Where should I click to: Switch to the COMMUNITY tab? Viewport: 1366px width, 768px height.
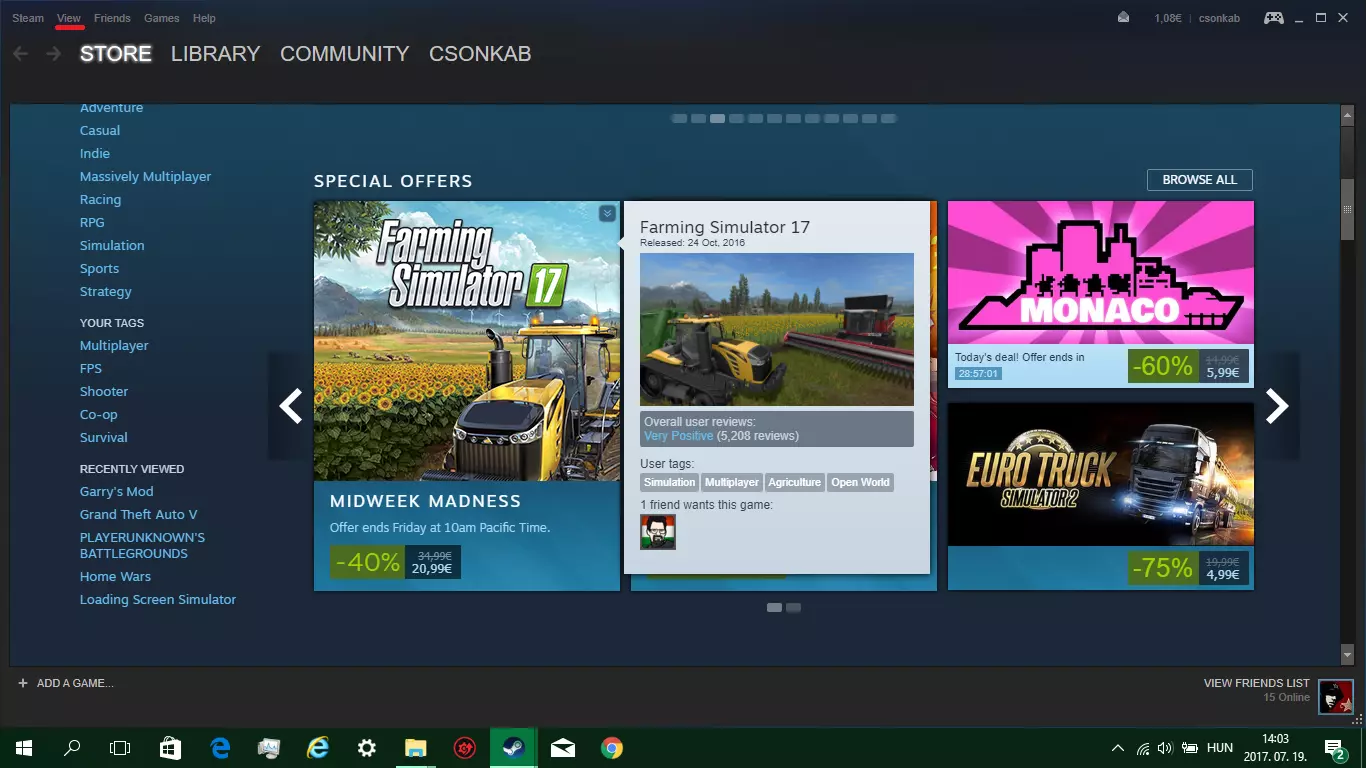coord(345,54)
